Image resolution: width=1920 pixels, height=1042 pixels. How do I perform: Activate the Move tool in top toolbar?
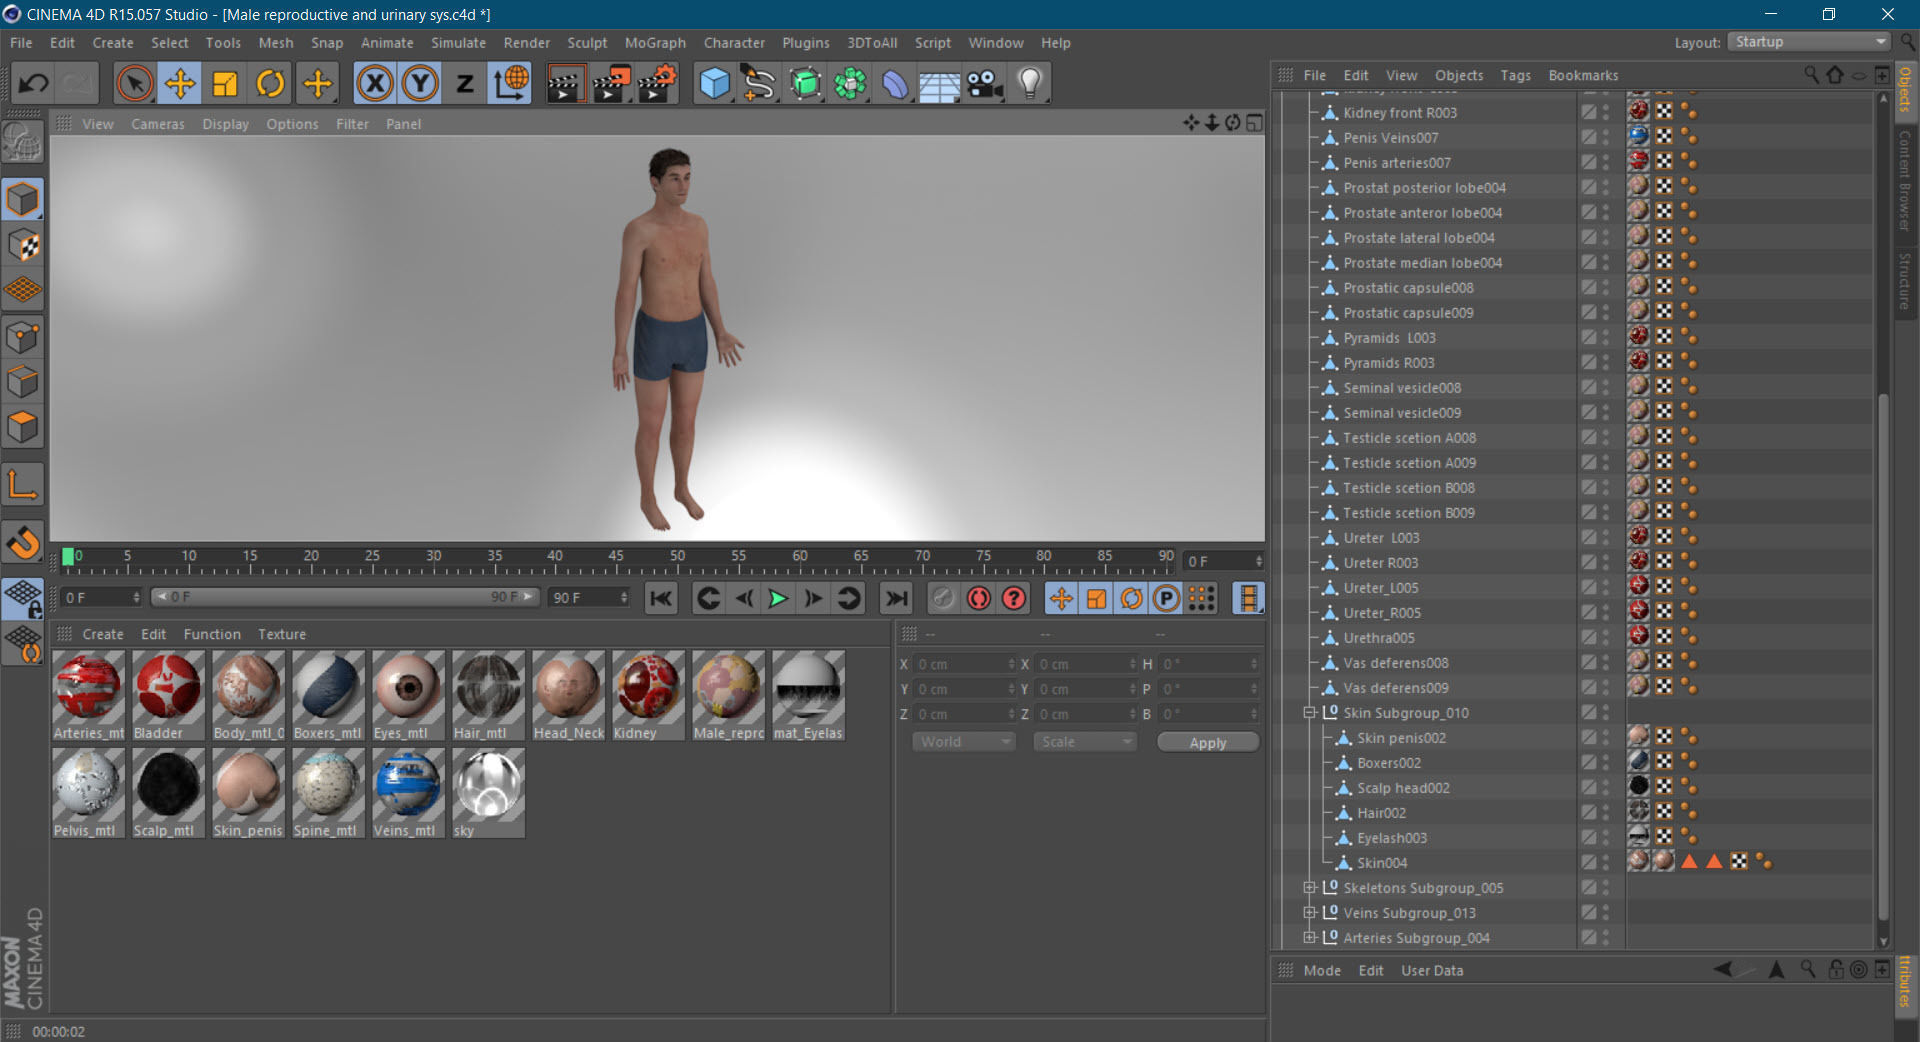pyautogui.click(x=180, y=83)
